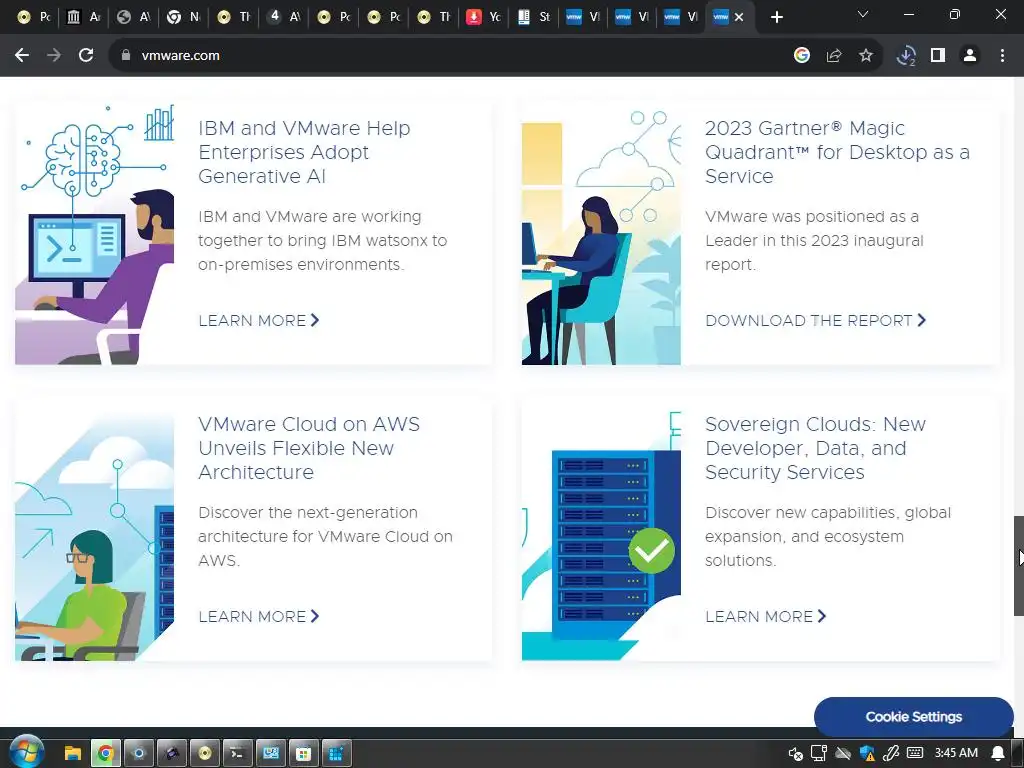Image resolution: width=1024 pixels, height=768 pixels.
Task: Click 'VMware Cloud on AWS Unveils' heading
Action: 309,448
